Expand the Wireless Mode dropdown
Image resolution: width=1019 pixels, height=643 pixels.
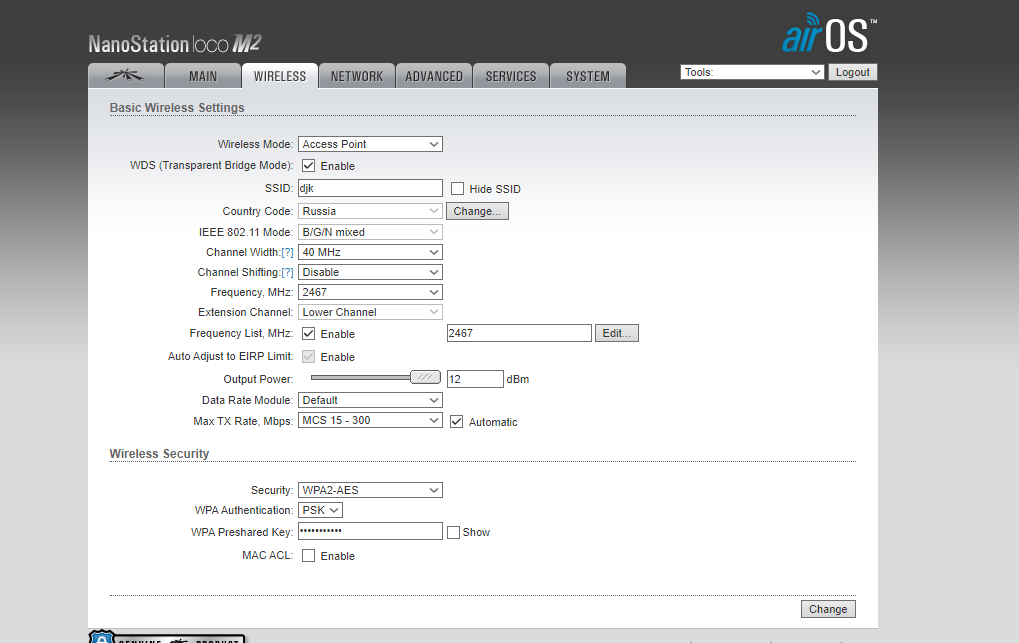(x=370, y=144)
